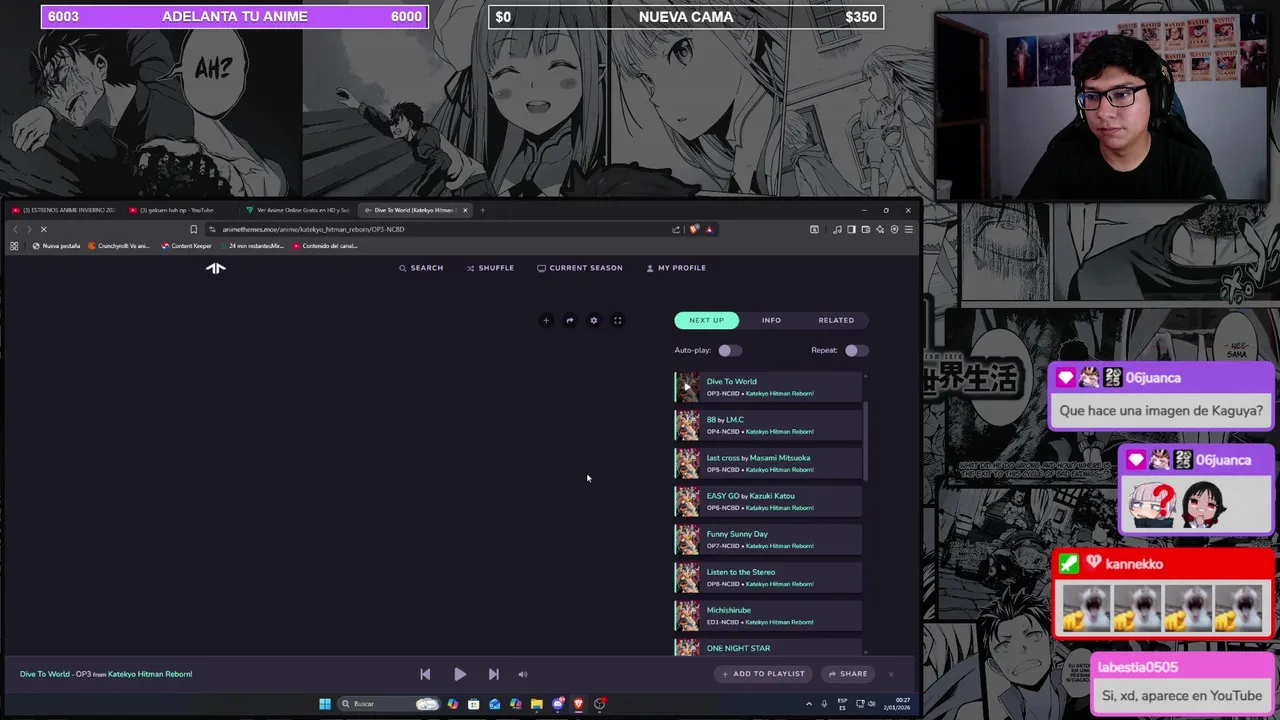This screenshot has height=720, width=1280.
Task: Open Discord from the taskbar
Action: 558,704
